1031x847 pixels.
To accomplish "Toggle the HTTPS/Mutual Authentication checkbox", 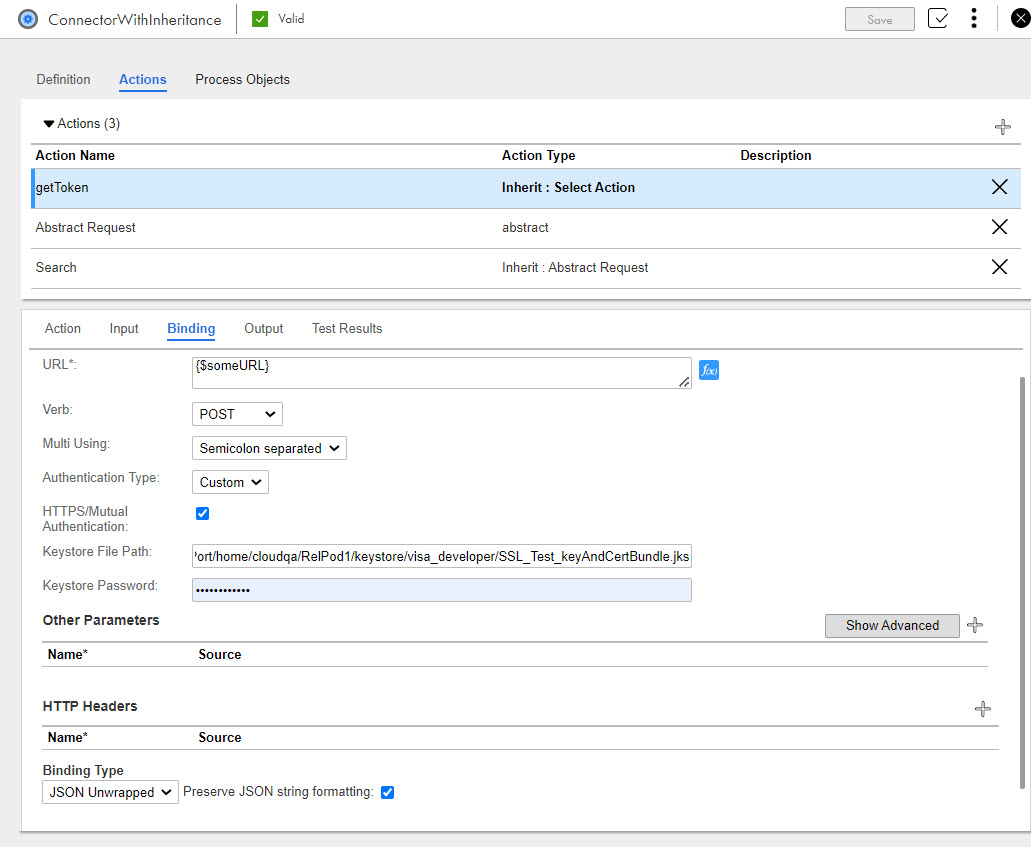I will click(x=203, y=514).
